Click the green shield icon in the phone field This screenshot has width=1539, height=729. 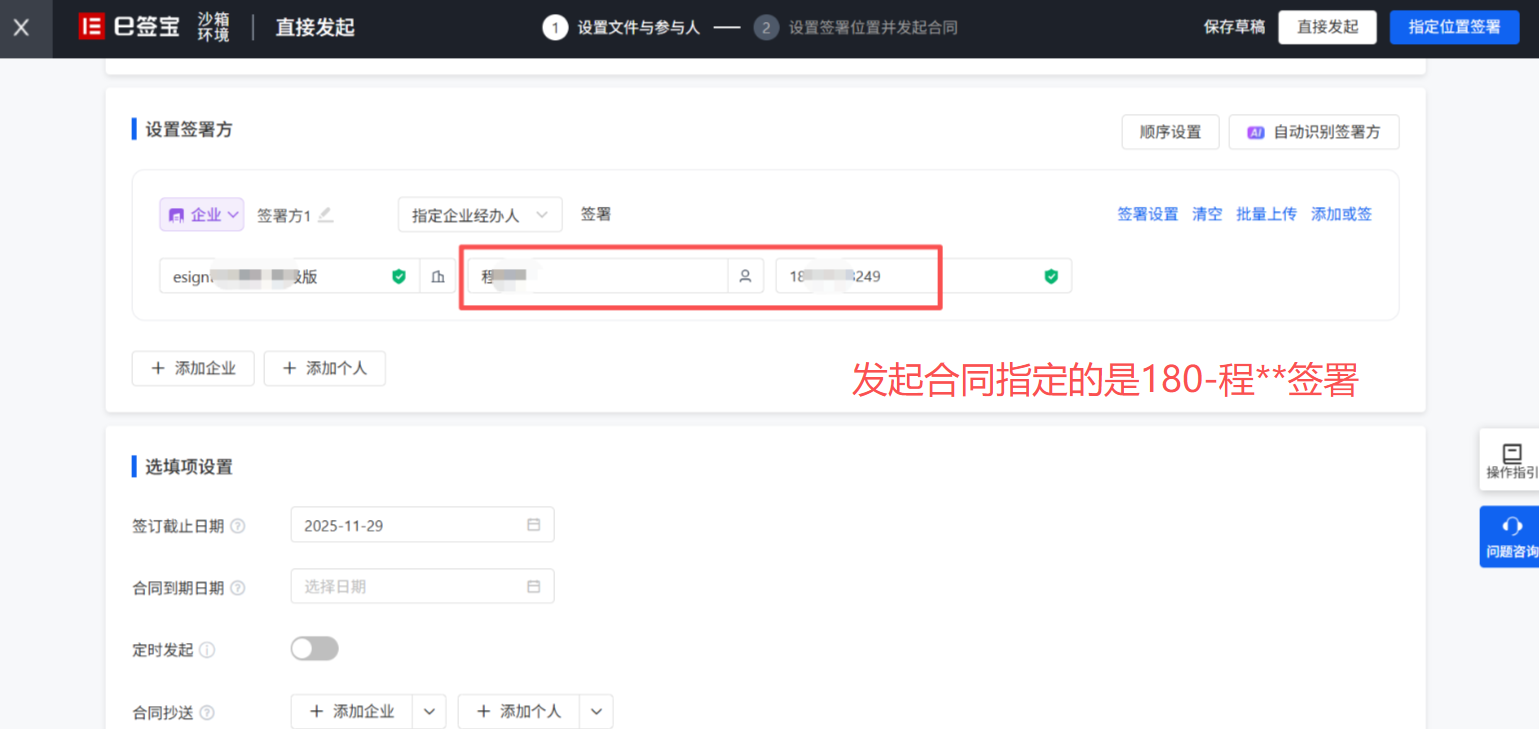coord(1051,277)
